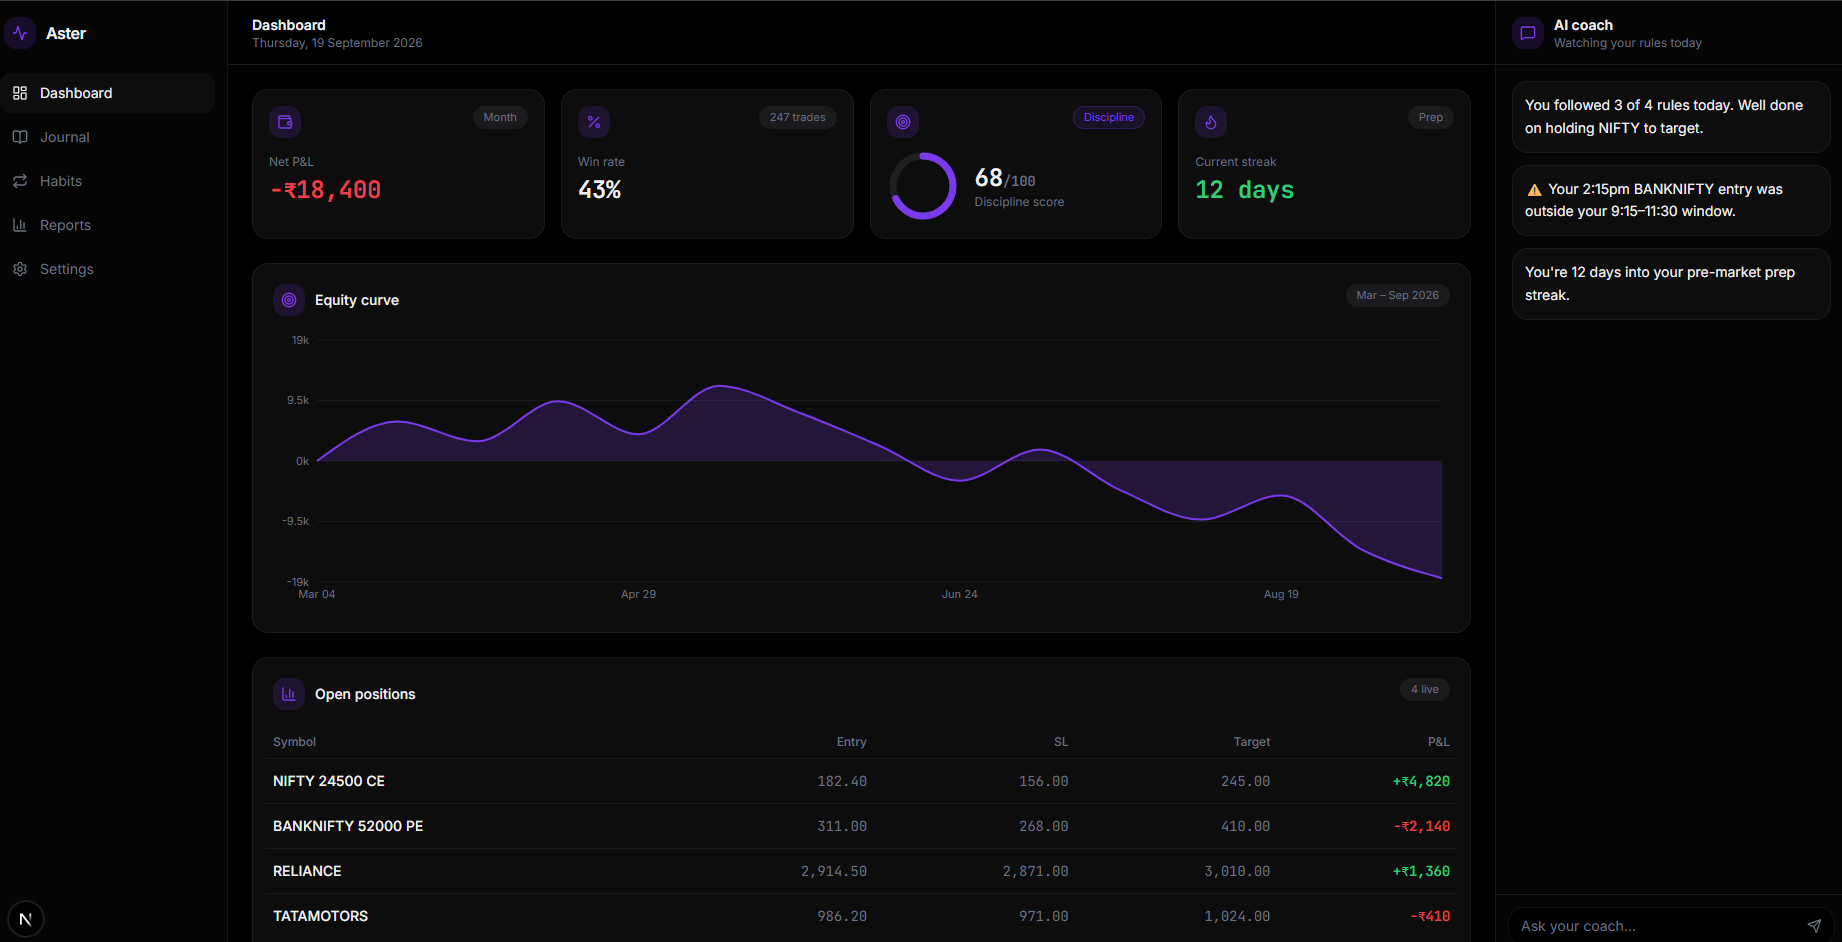Click the Reports bar-chart icon
This screenshot has height=942, width=1842.
pyautogui.click(x=20, y=225)
